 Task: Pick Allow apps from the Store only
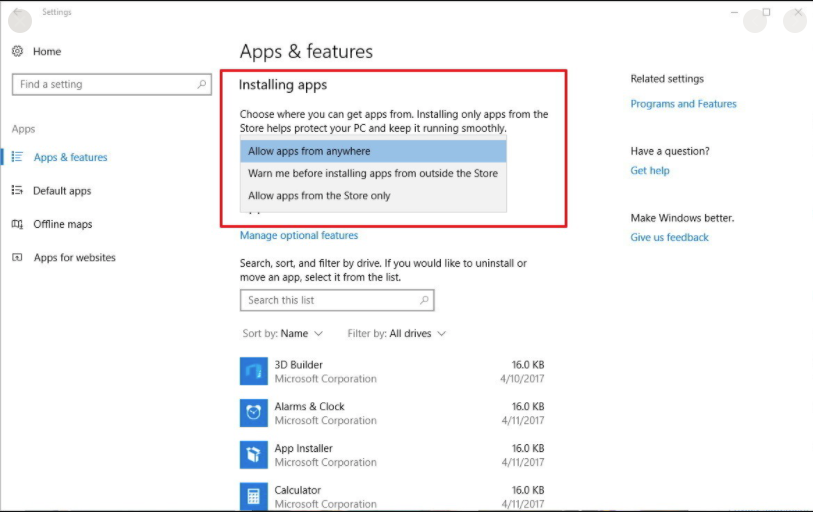(x=373, y=196)
